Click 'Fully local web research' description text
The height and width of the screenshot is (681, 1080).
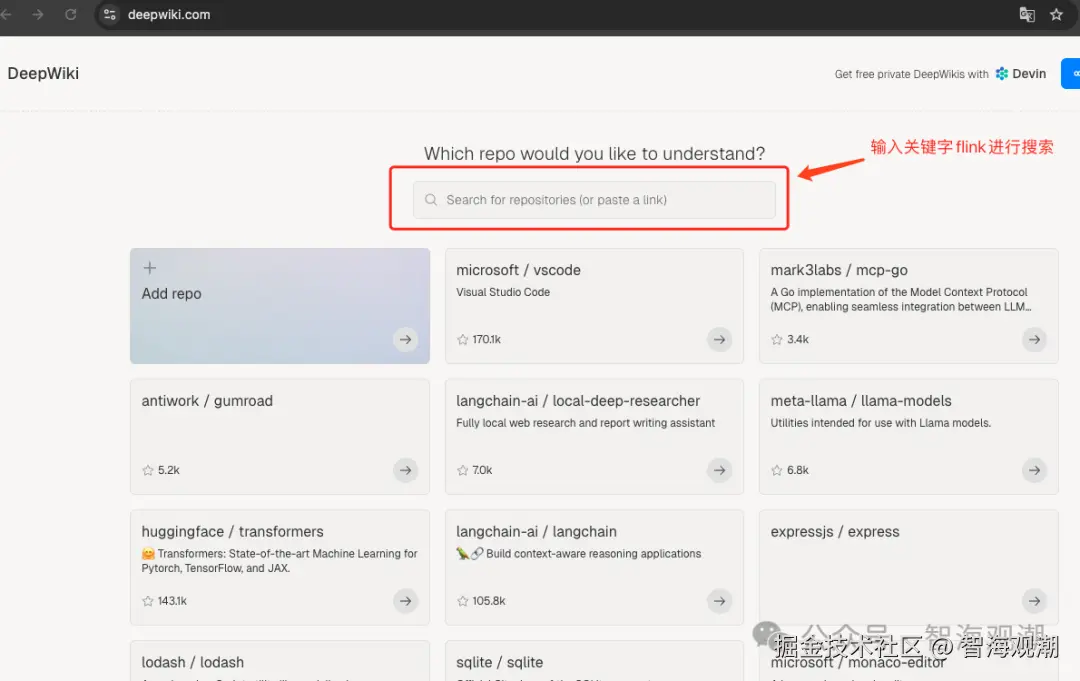(585, 423)
